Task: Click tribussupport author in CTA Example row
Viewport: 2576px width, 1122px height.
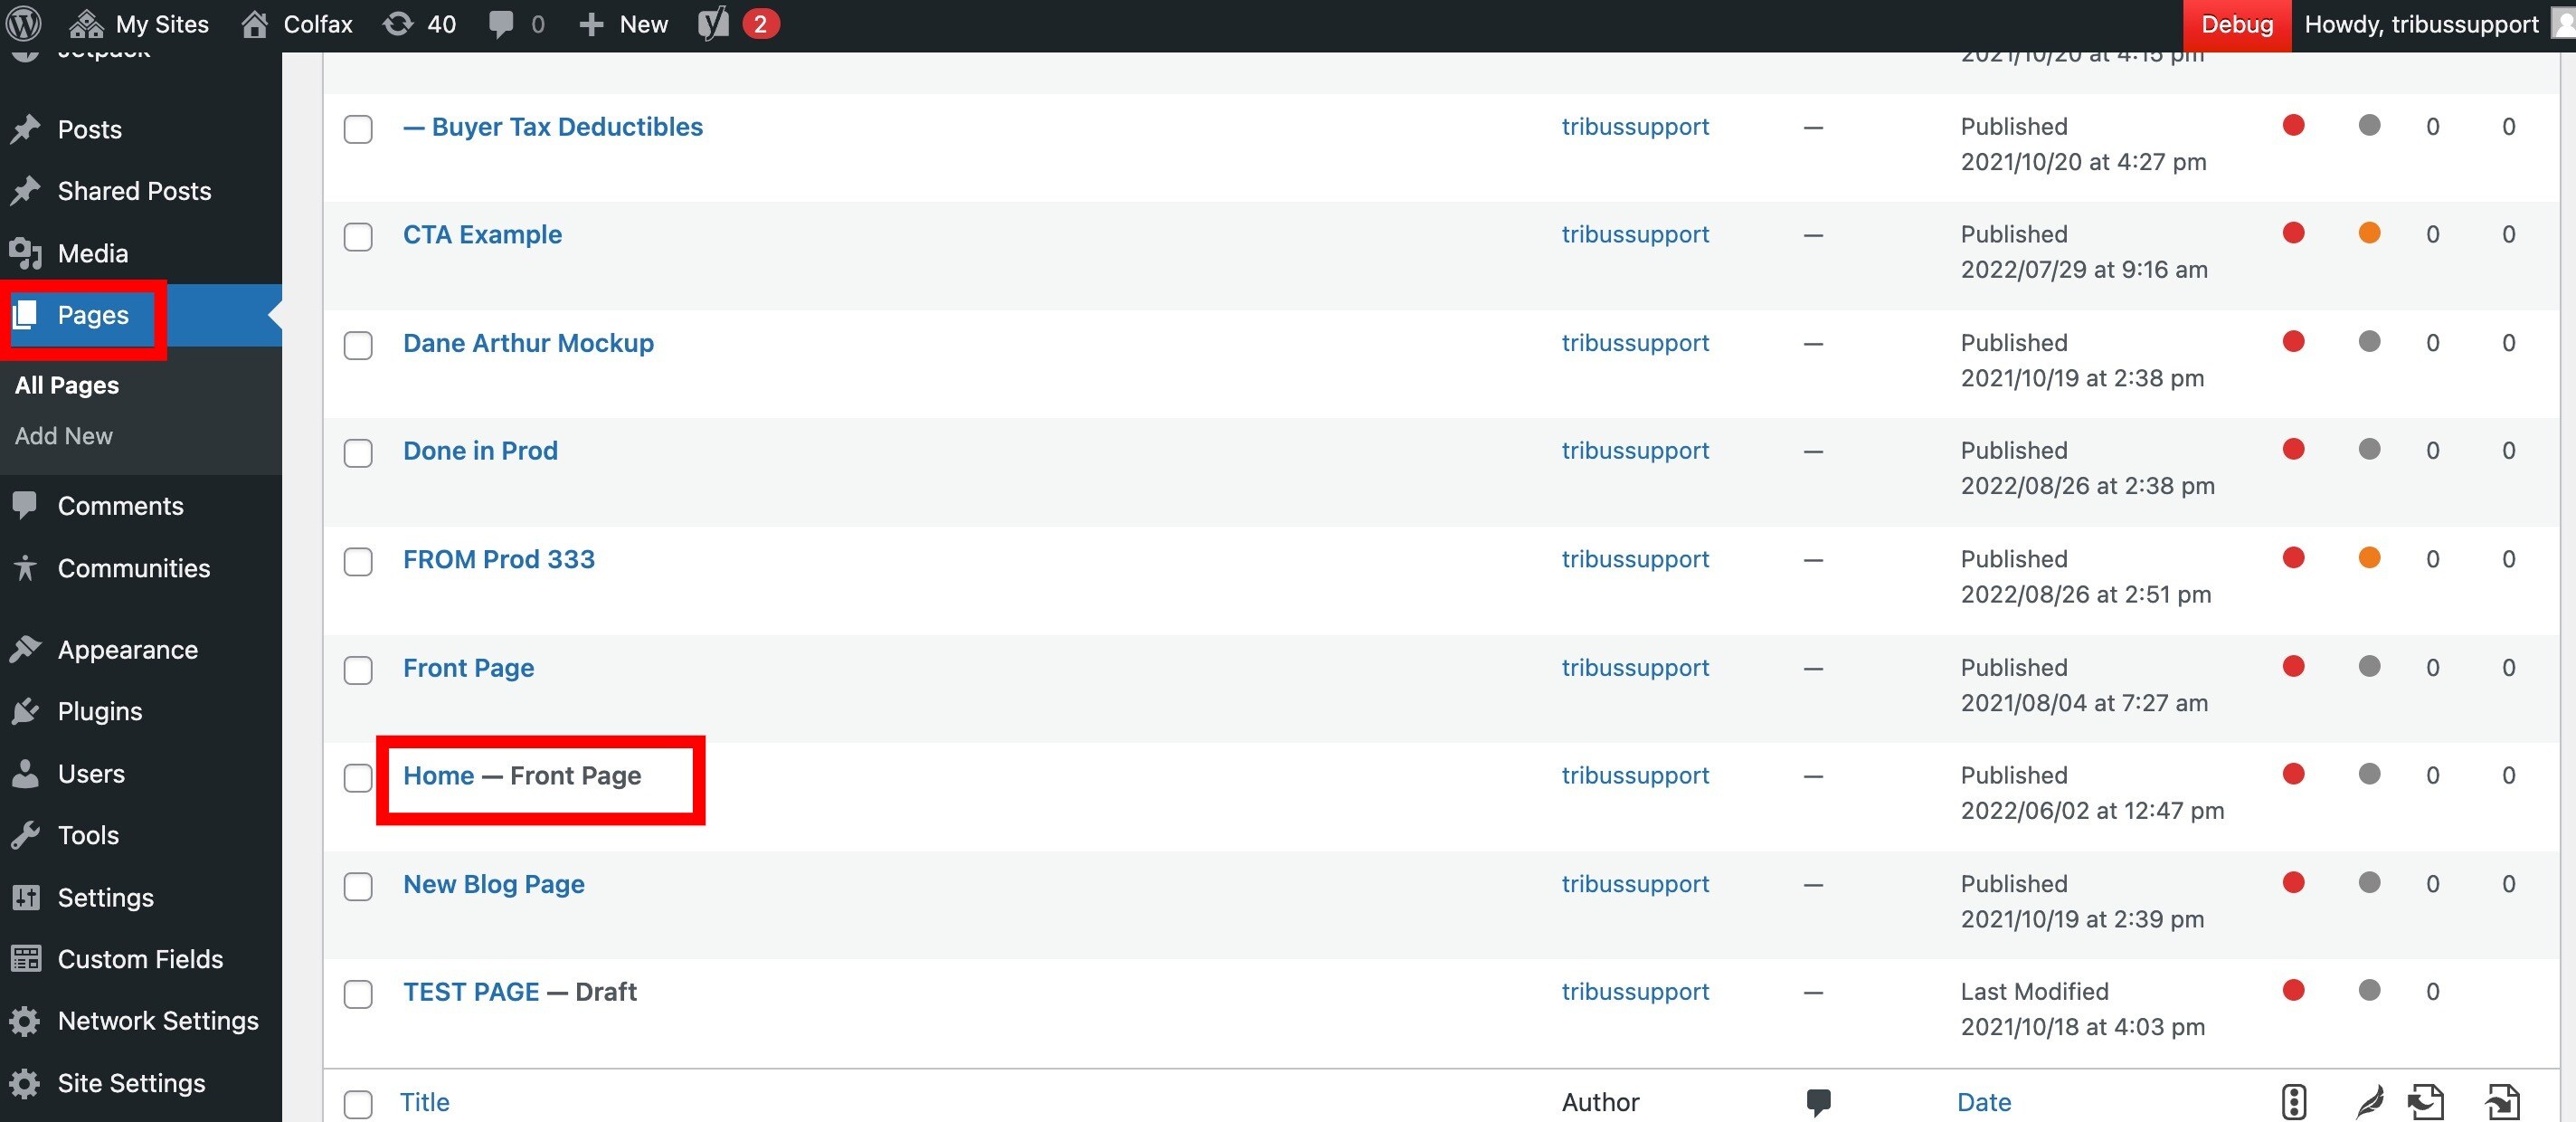Action: 1635,235
